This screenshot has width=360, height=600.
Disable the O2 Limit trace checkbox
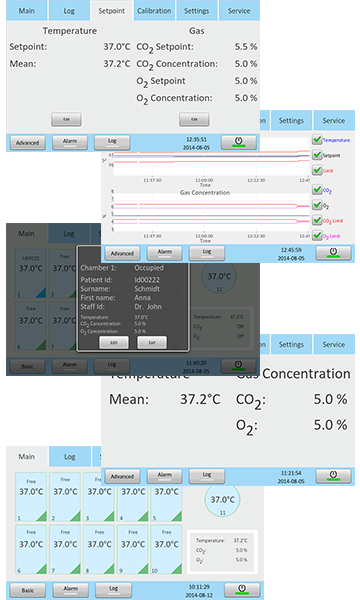click(317, 236)
